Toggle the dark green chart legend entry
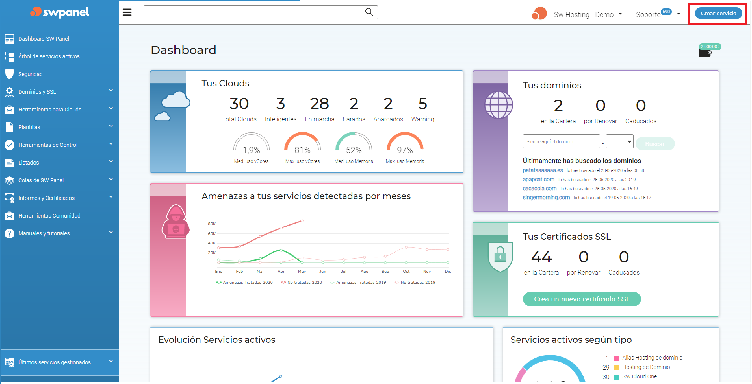 click(x=244, y=283)
